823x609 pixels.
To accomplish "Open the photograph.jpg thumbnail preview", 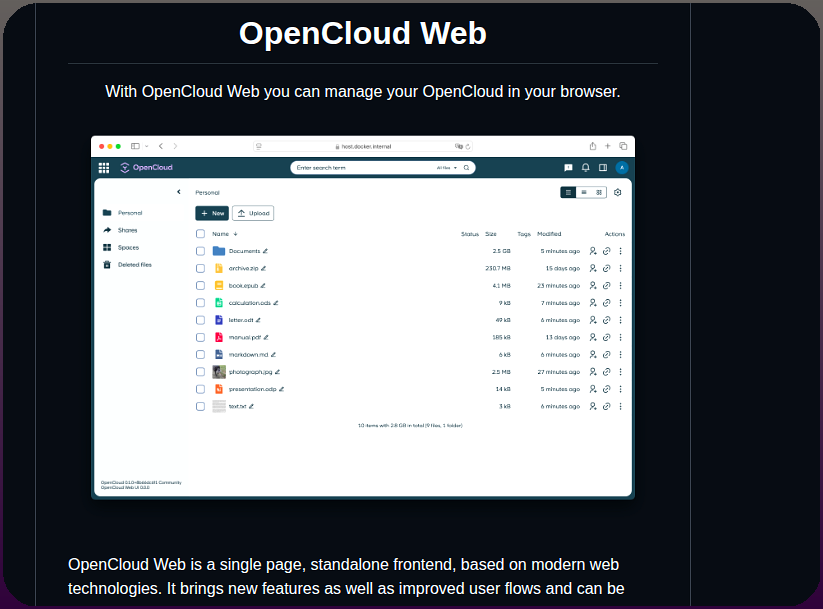I will [219, 372].
